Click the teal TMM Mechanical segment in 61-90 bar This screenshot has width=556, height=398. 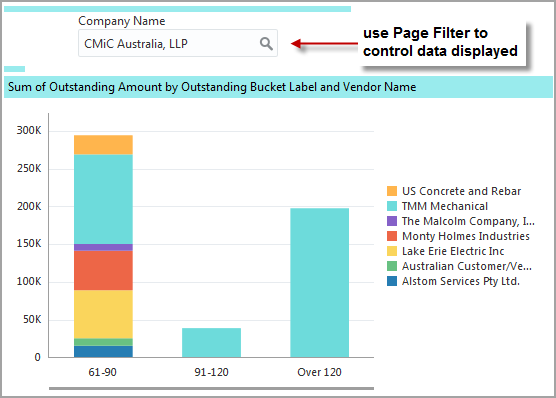point(103,199)
